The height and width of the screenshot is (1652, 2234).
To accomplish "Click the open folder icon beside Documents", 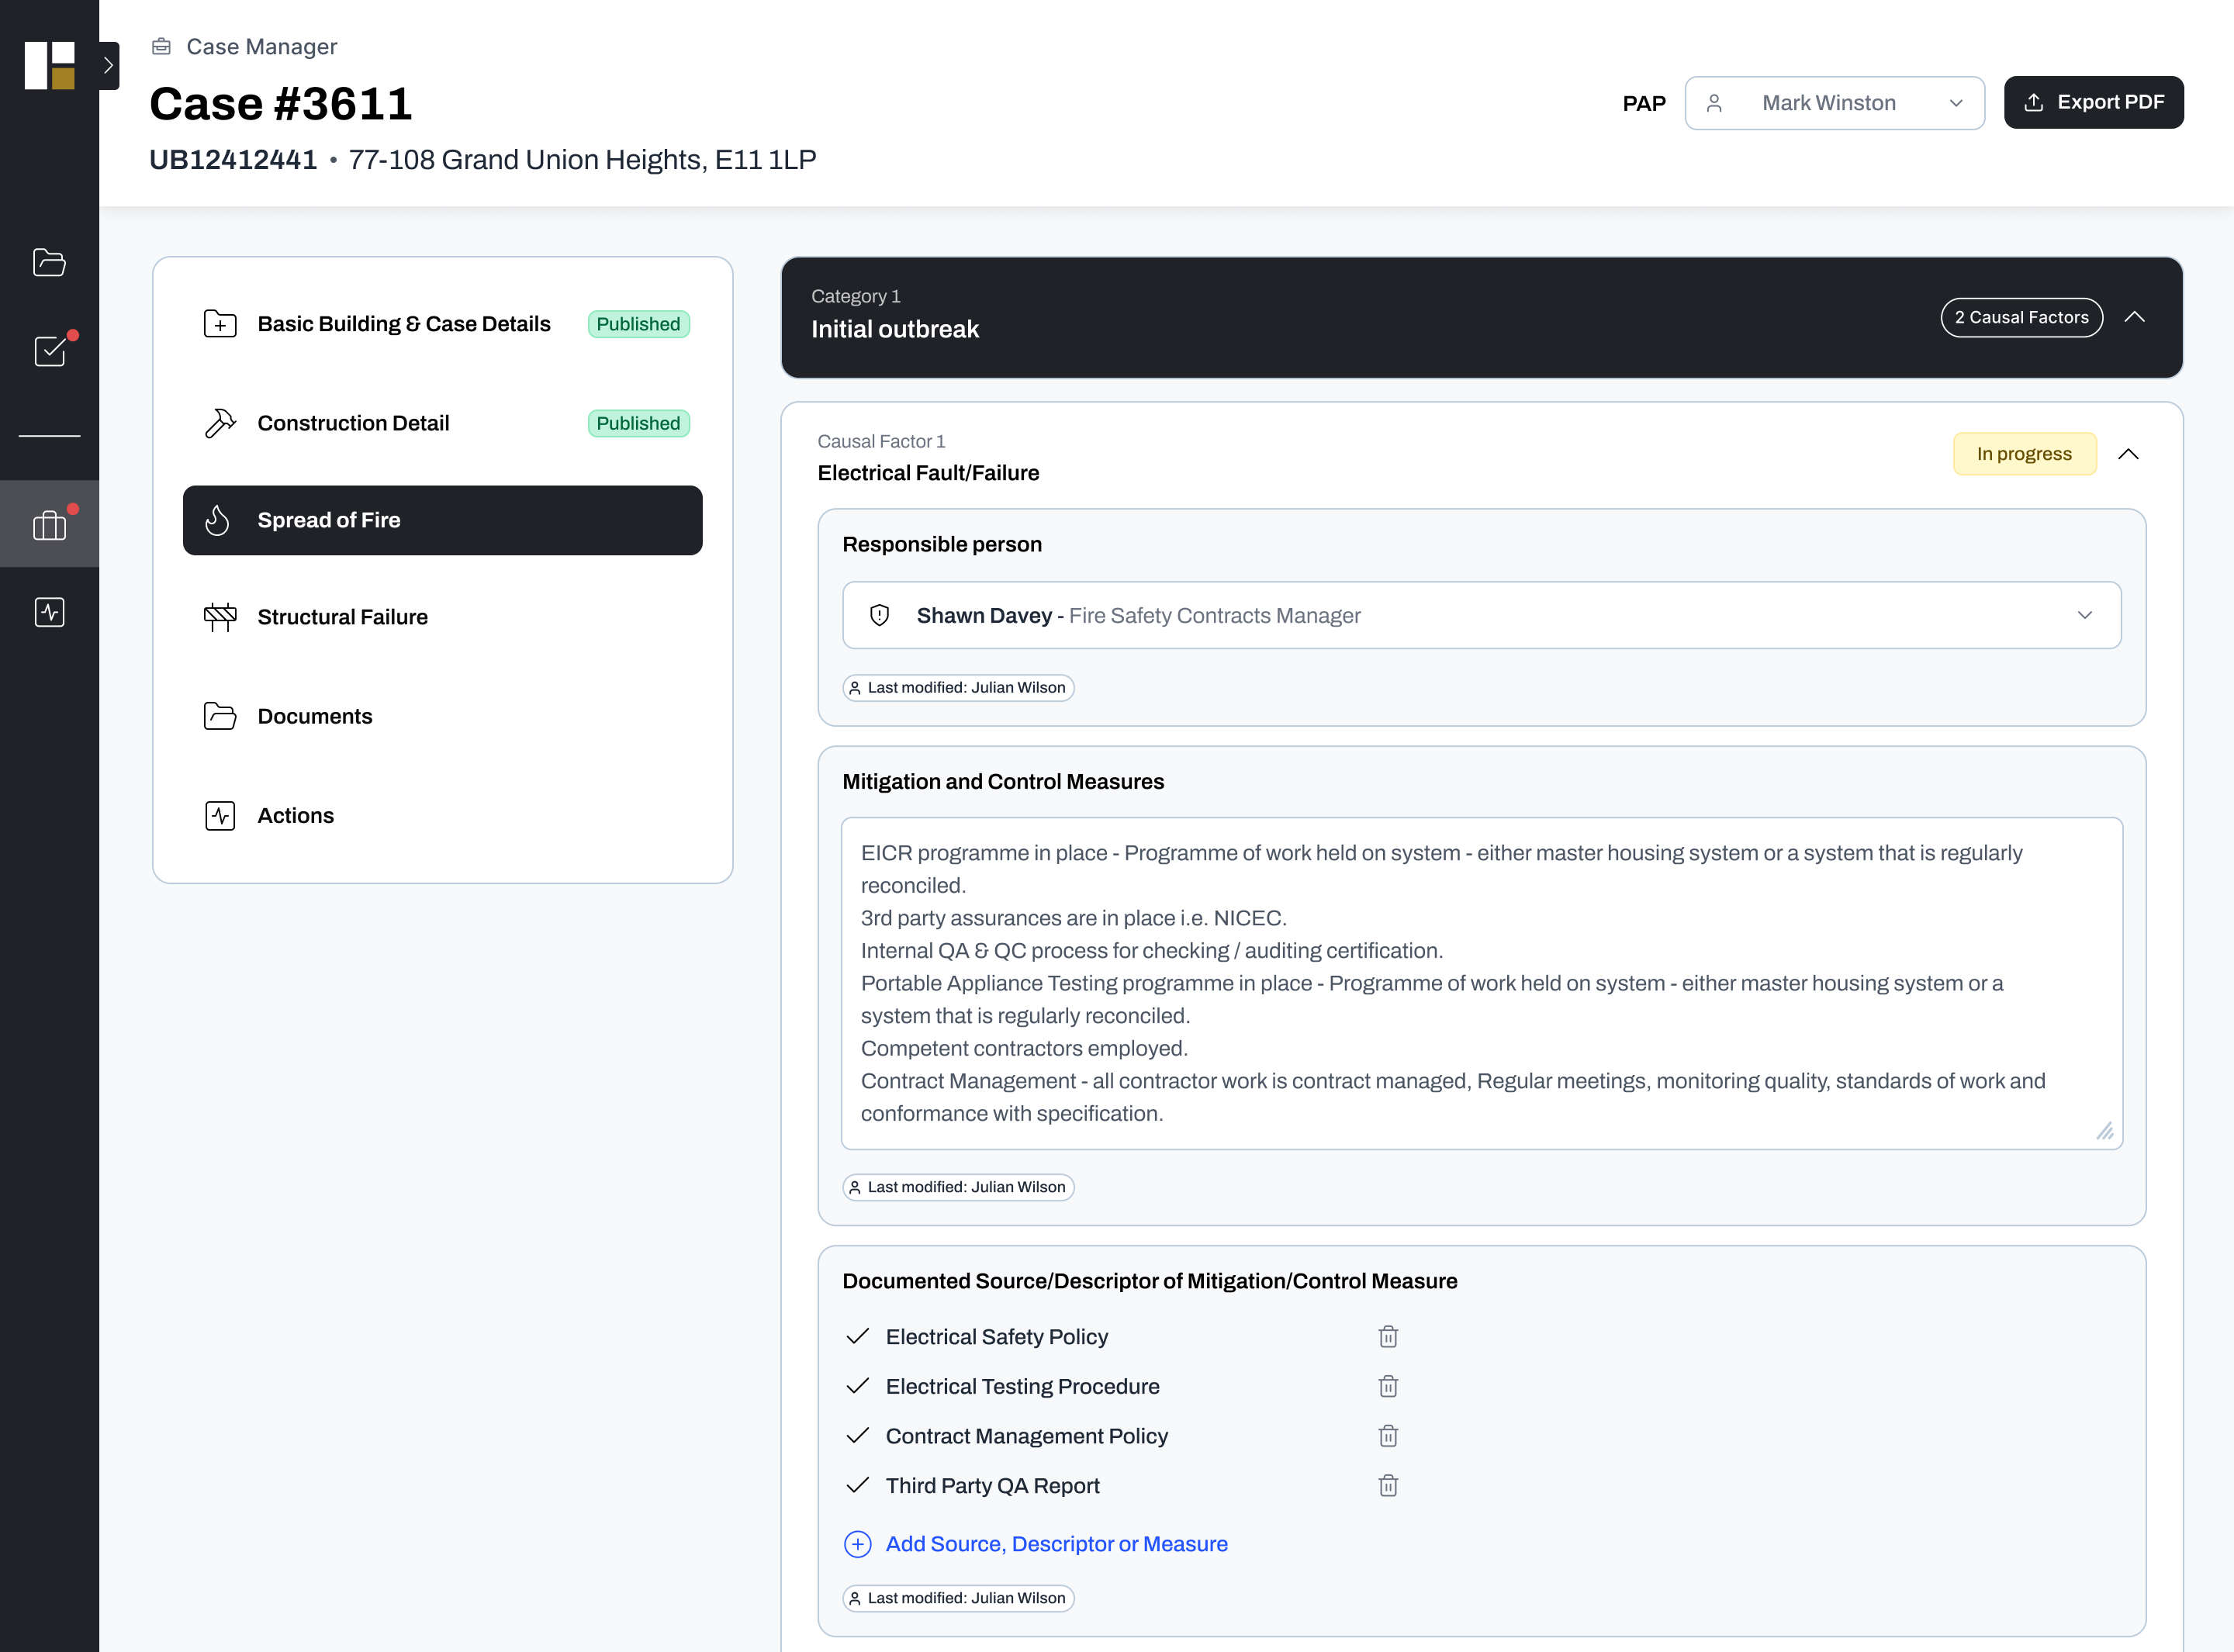I will 220,716.
